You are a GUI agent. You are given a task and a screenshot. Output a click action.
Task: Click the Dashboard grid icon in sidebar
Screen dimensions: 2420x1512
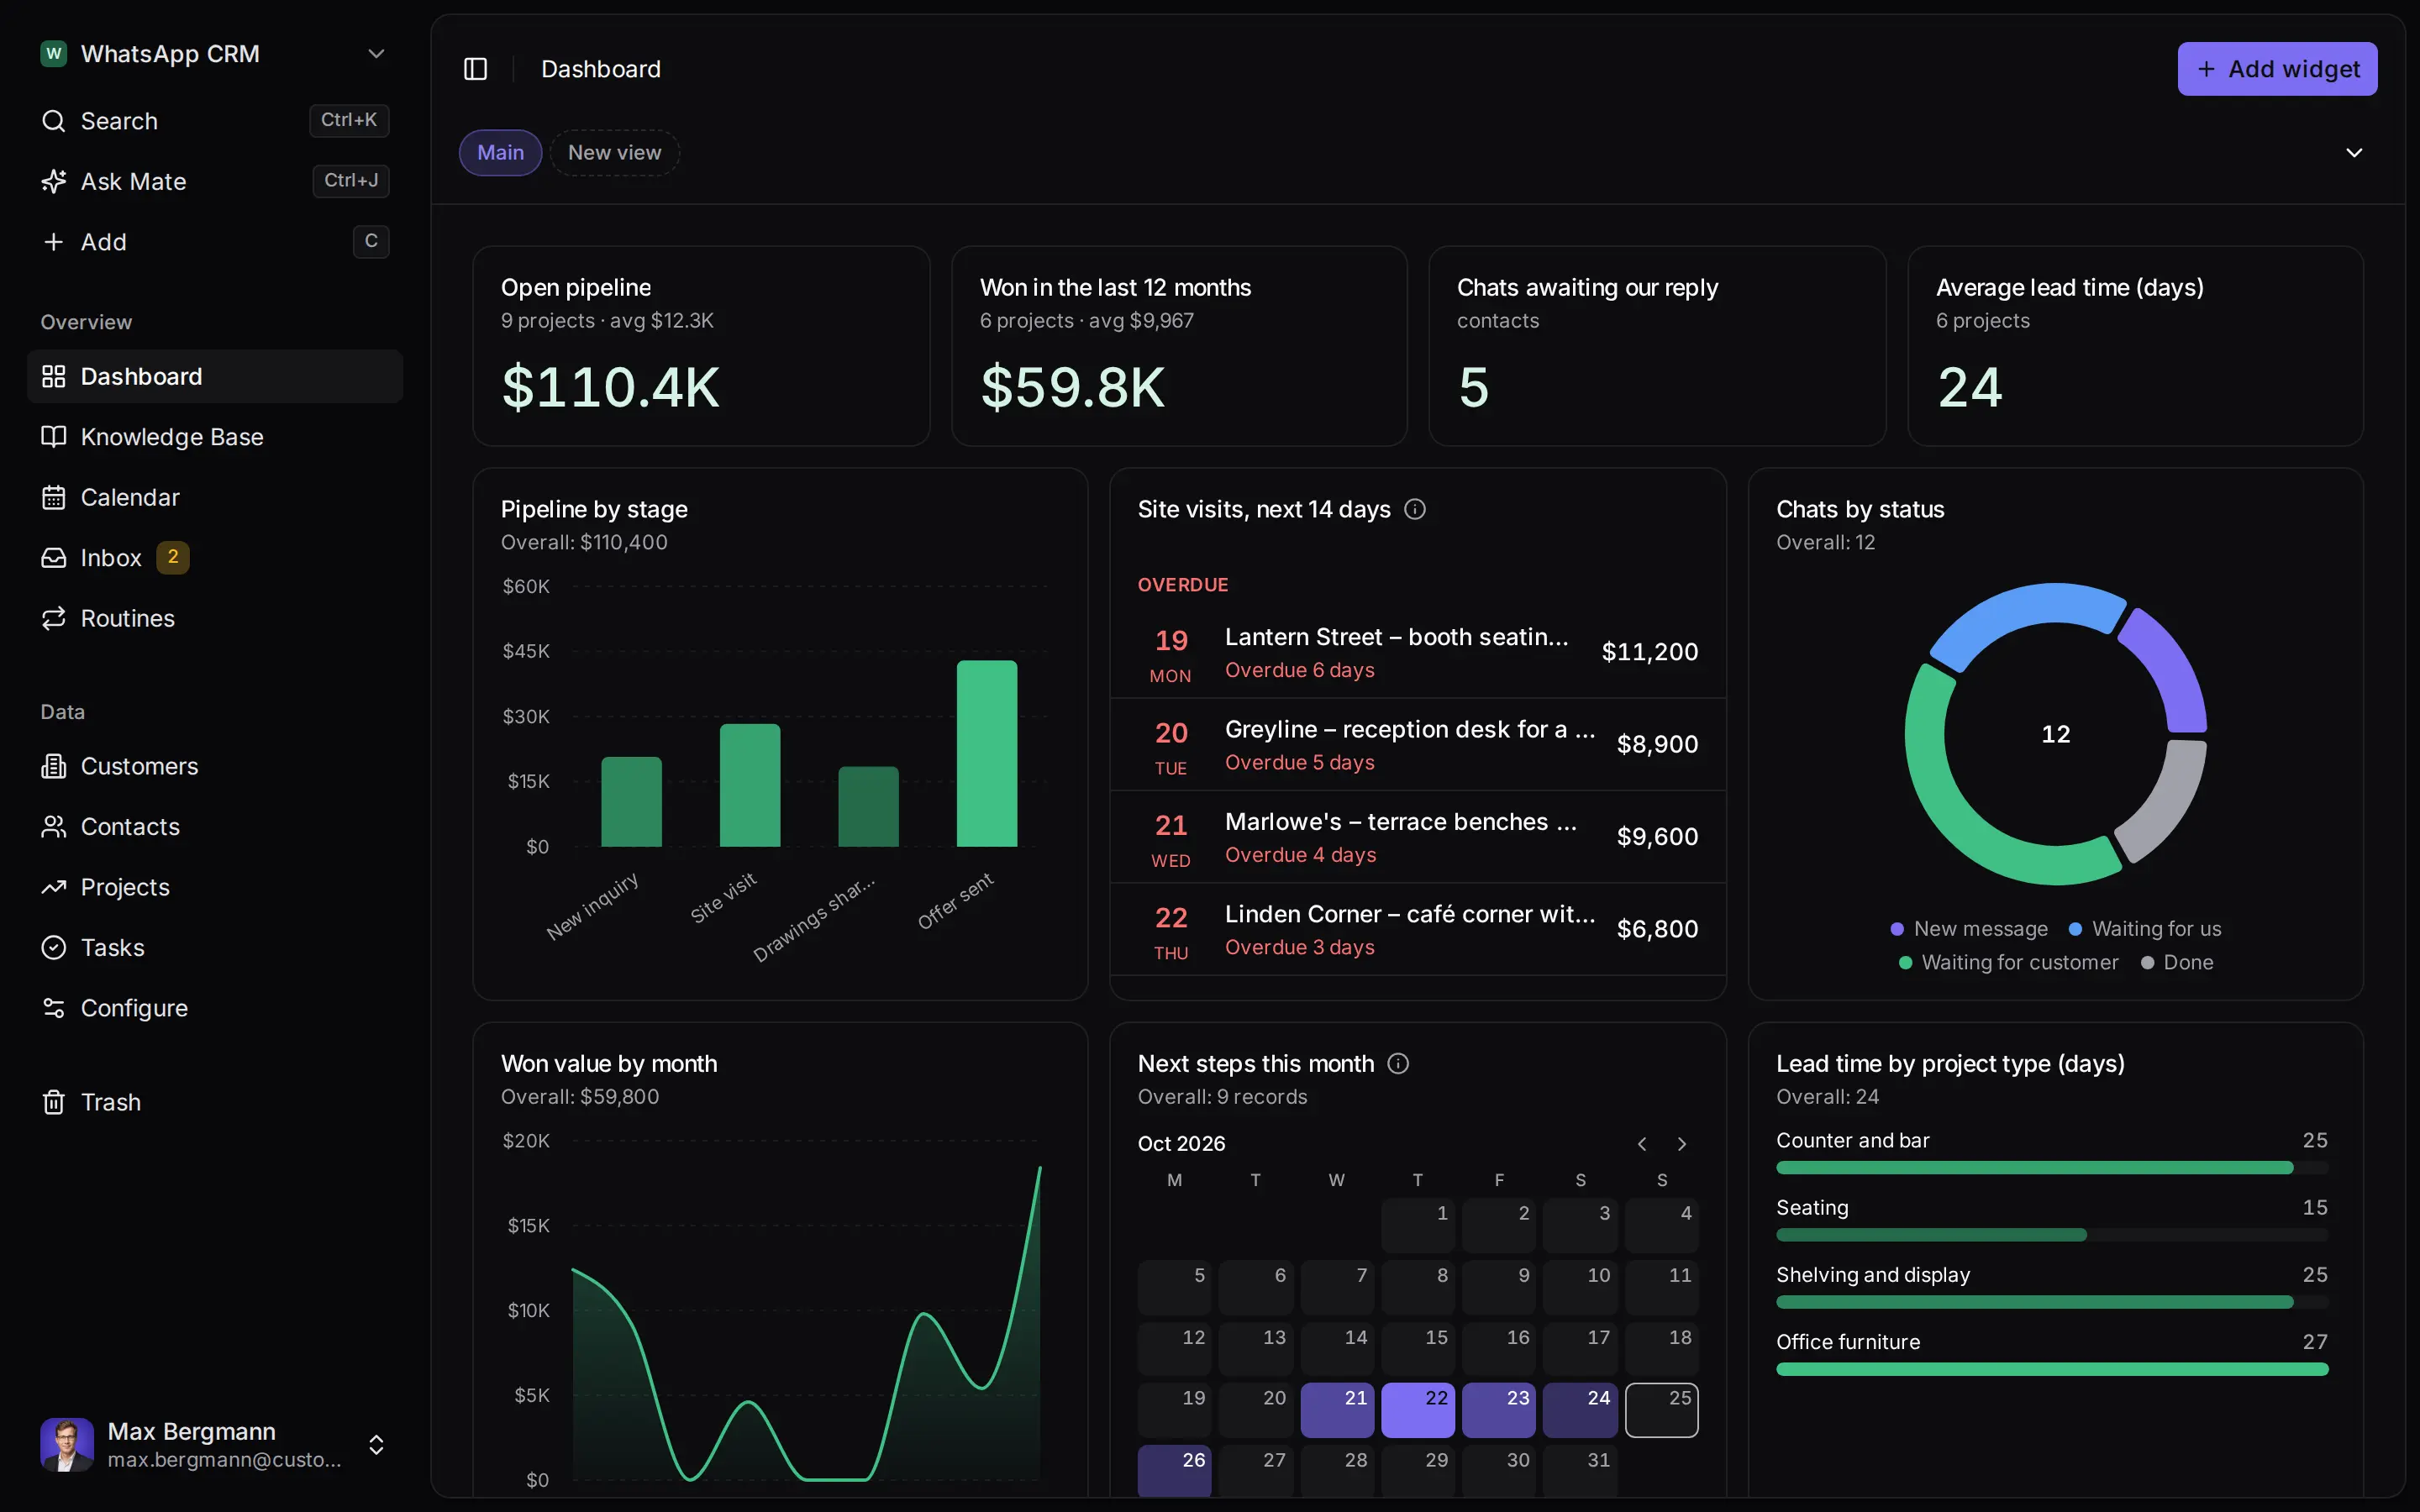53,376
